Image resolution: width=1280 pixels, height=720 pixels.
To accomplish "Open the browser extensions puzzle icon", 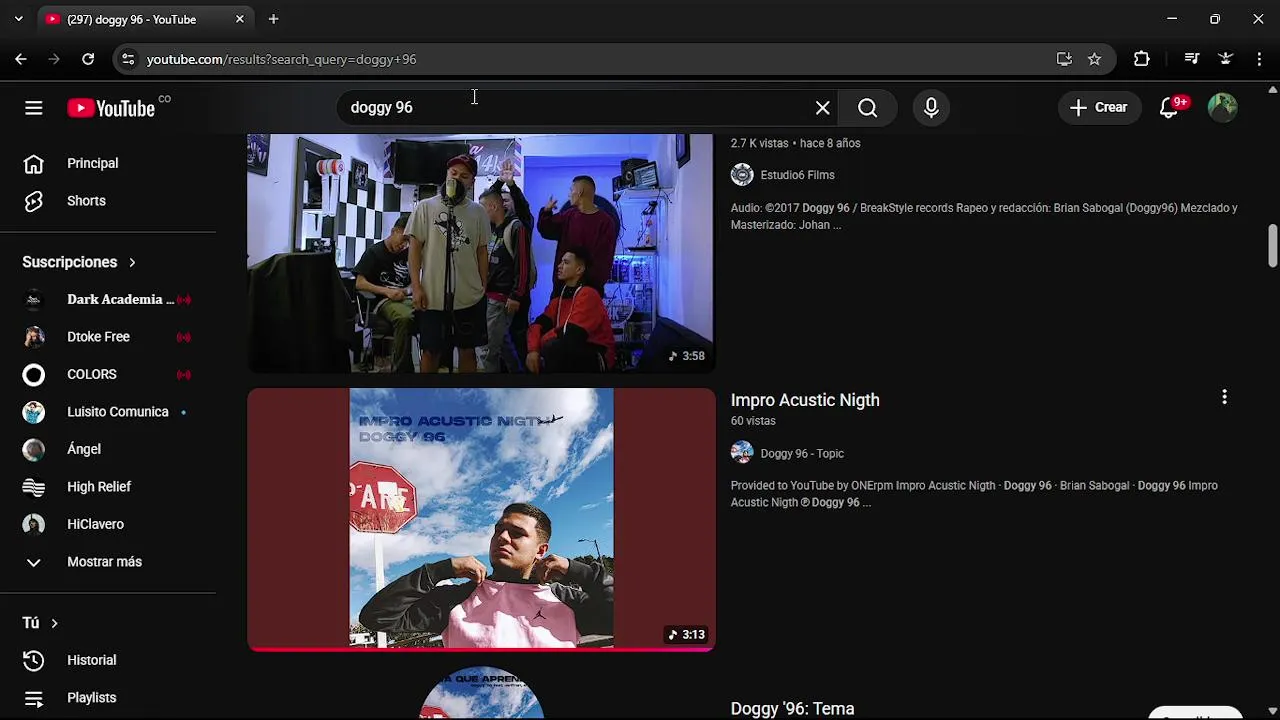I will pyautogui.click(x=1142, y=59).
